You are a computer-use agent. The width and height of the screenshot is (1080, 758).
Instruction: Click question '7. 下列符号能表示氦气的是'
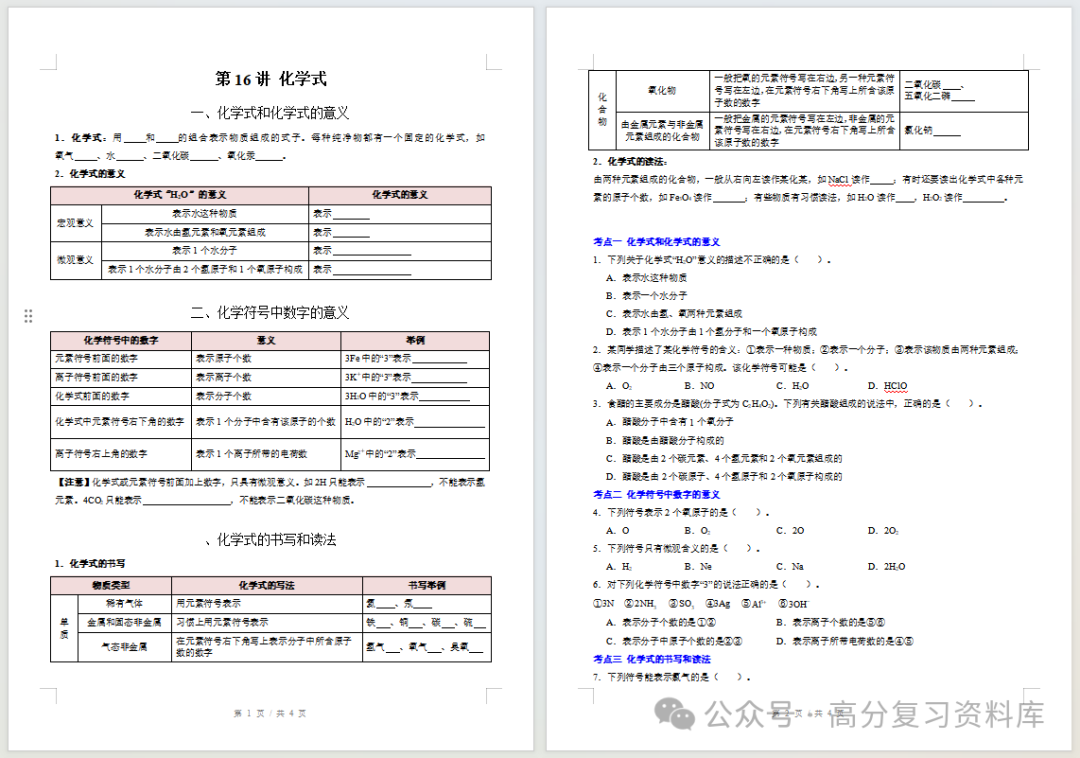point(672,677)
